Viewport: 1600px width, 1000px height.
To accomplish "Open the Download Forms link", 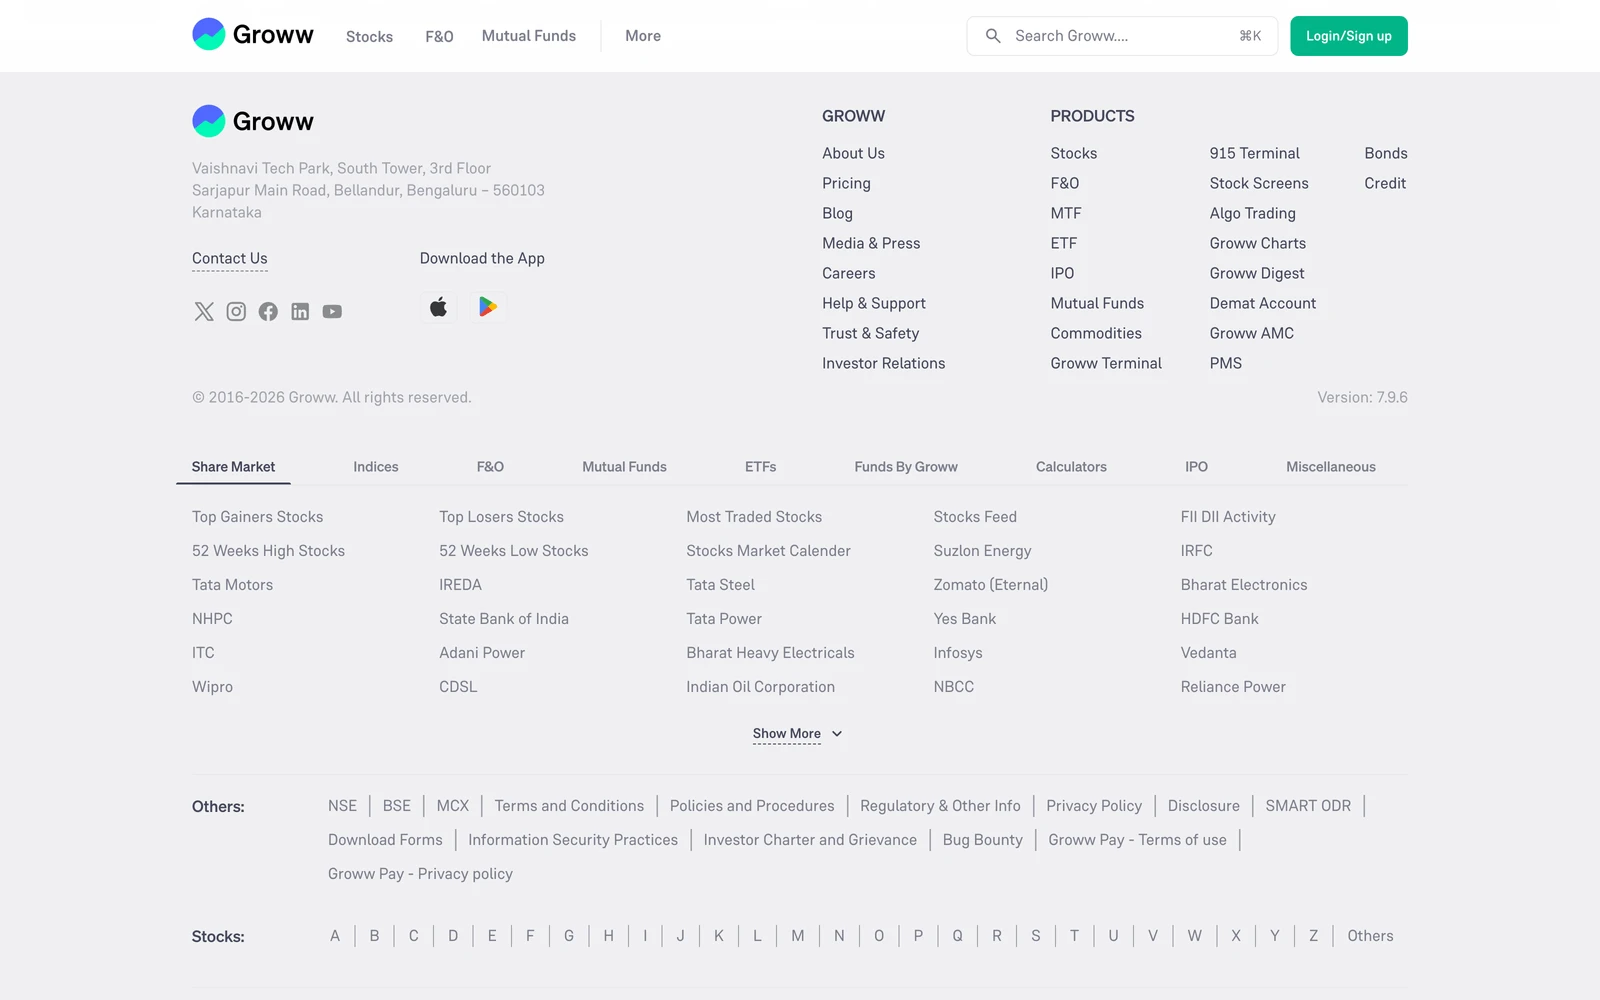I will tap(385, 840).
